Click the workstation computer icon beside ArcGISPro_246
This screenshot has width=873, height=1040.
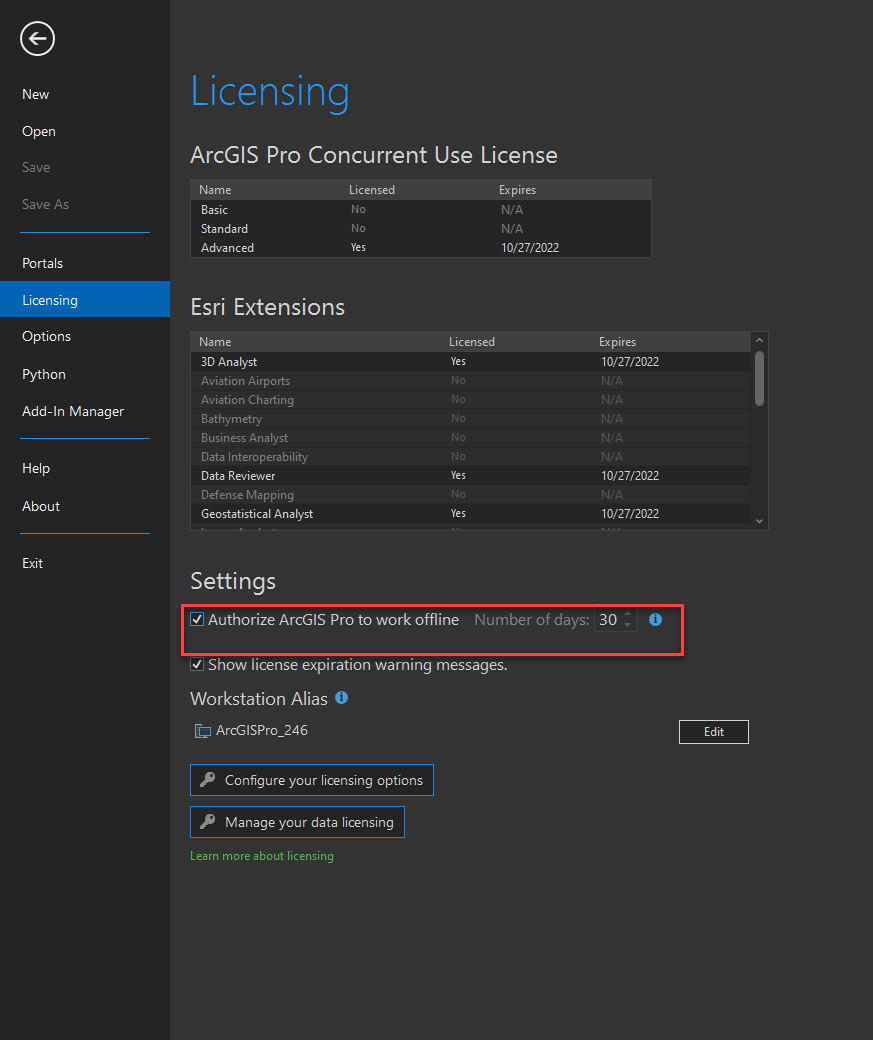tap(202, 731)
